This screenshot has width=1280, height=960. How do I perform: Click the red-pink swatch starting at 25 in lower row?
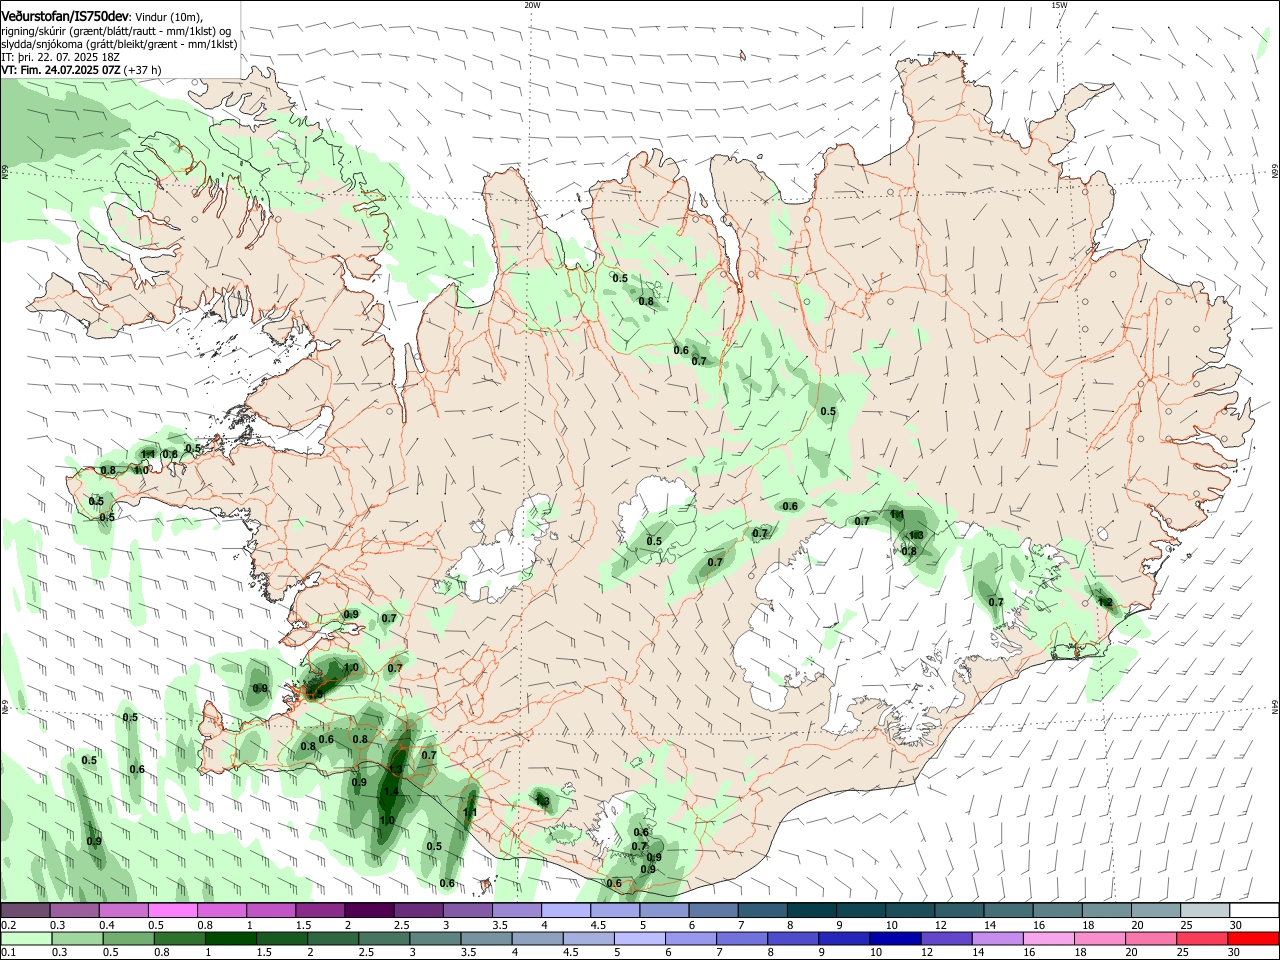(x=1201, y=938)
